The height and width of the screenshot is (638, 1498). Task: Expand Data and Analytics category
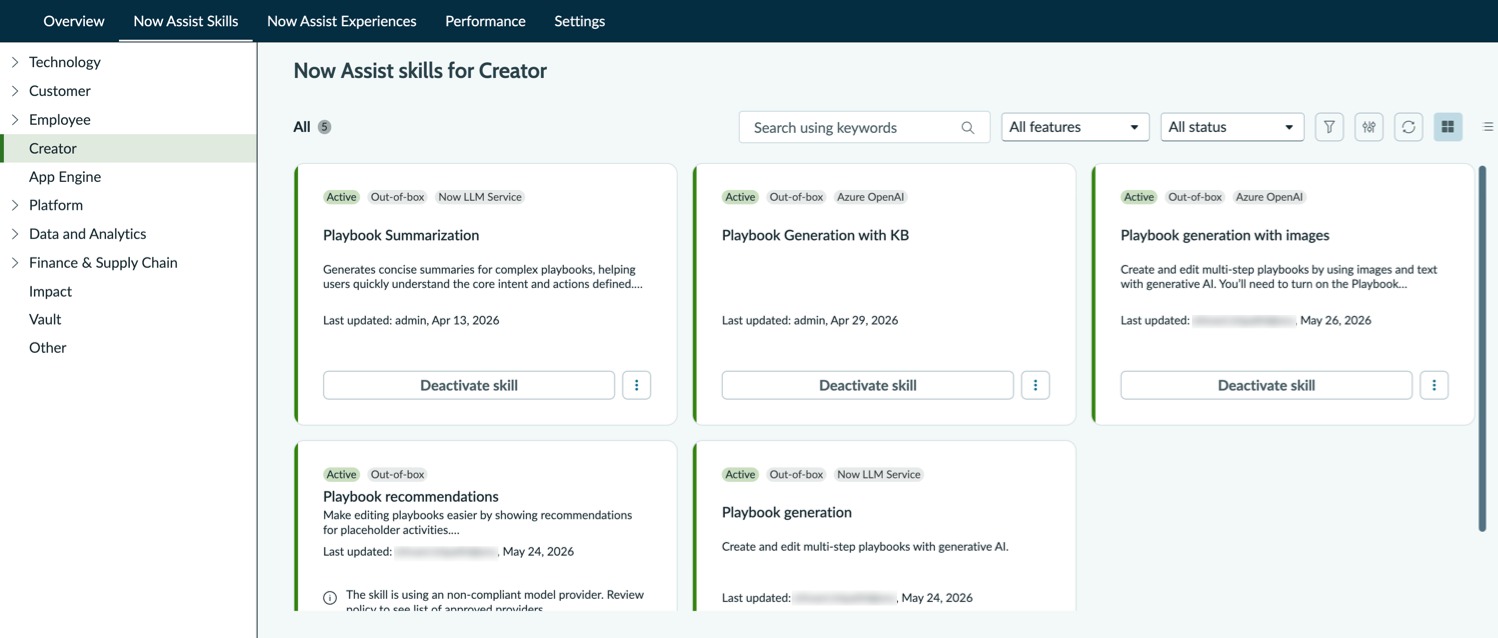[15, 234]
